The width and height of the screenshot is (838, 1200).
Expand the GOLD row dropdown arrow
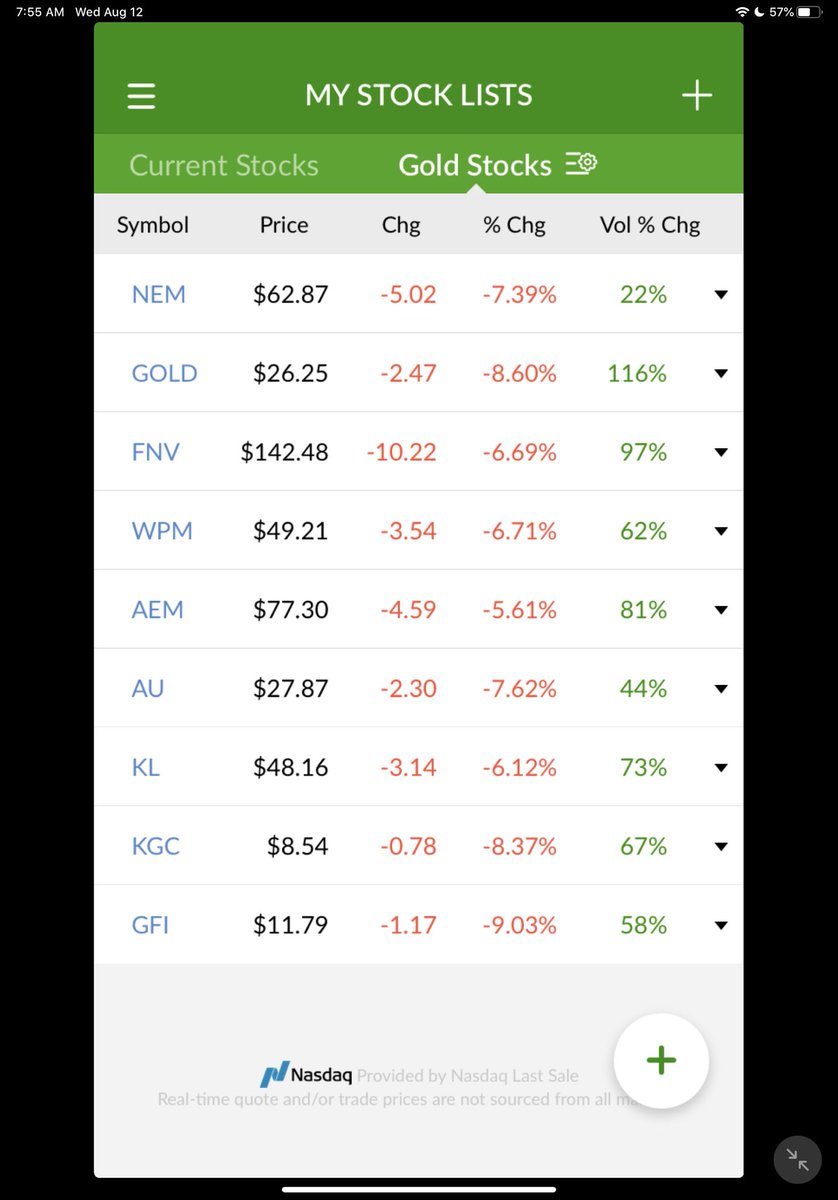721,373
